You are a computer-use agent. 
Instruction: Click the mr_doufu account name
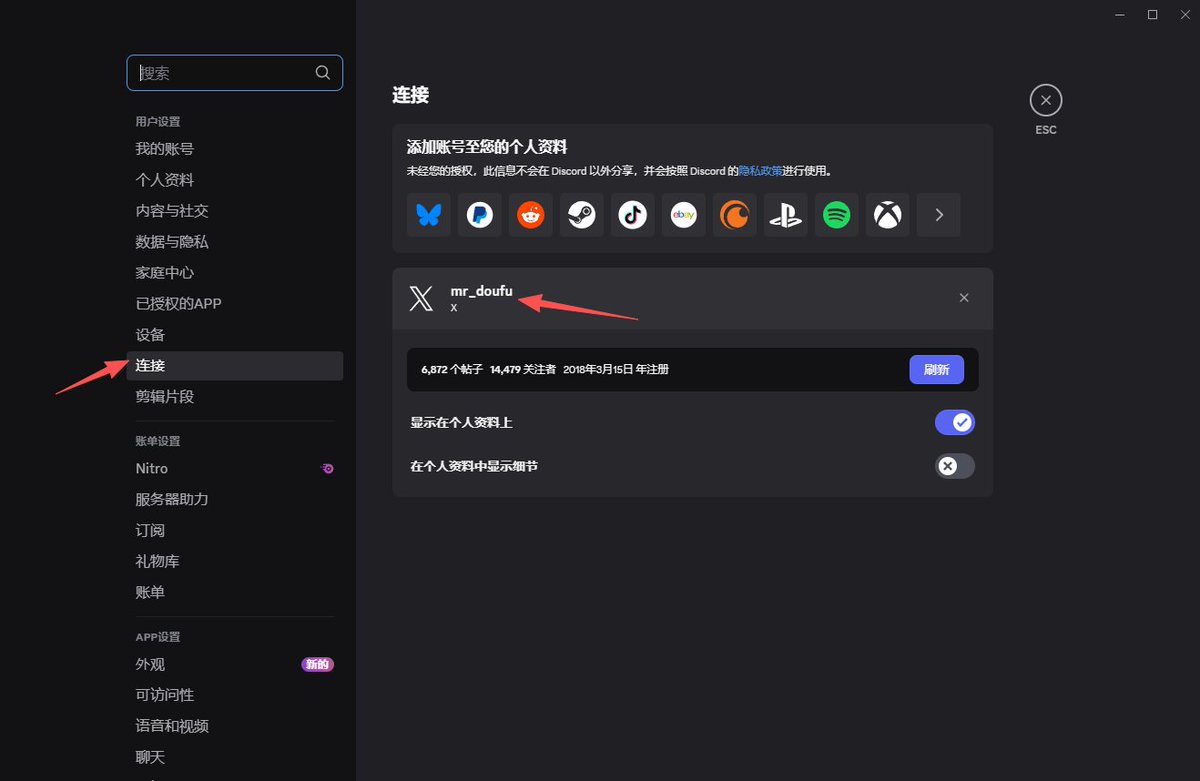tap(481, 291)
